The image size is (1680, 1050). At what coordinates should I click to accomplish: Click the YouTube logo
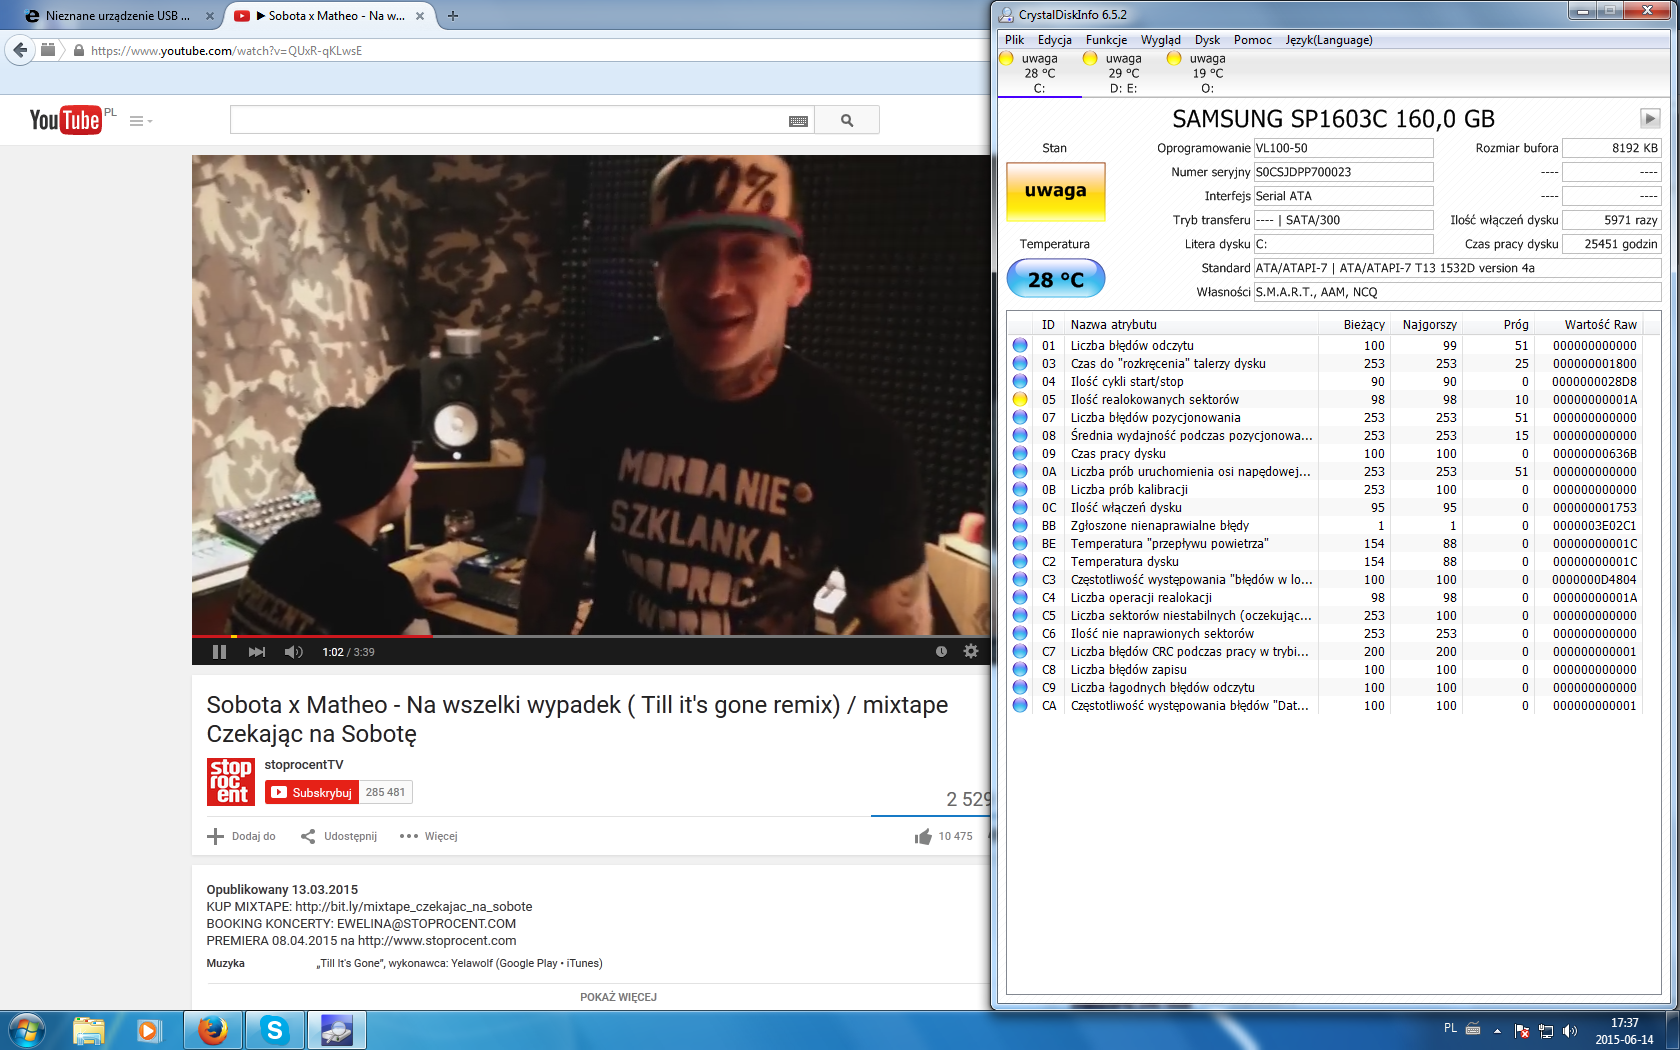66,120
